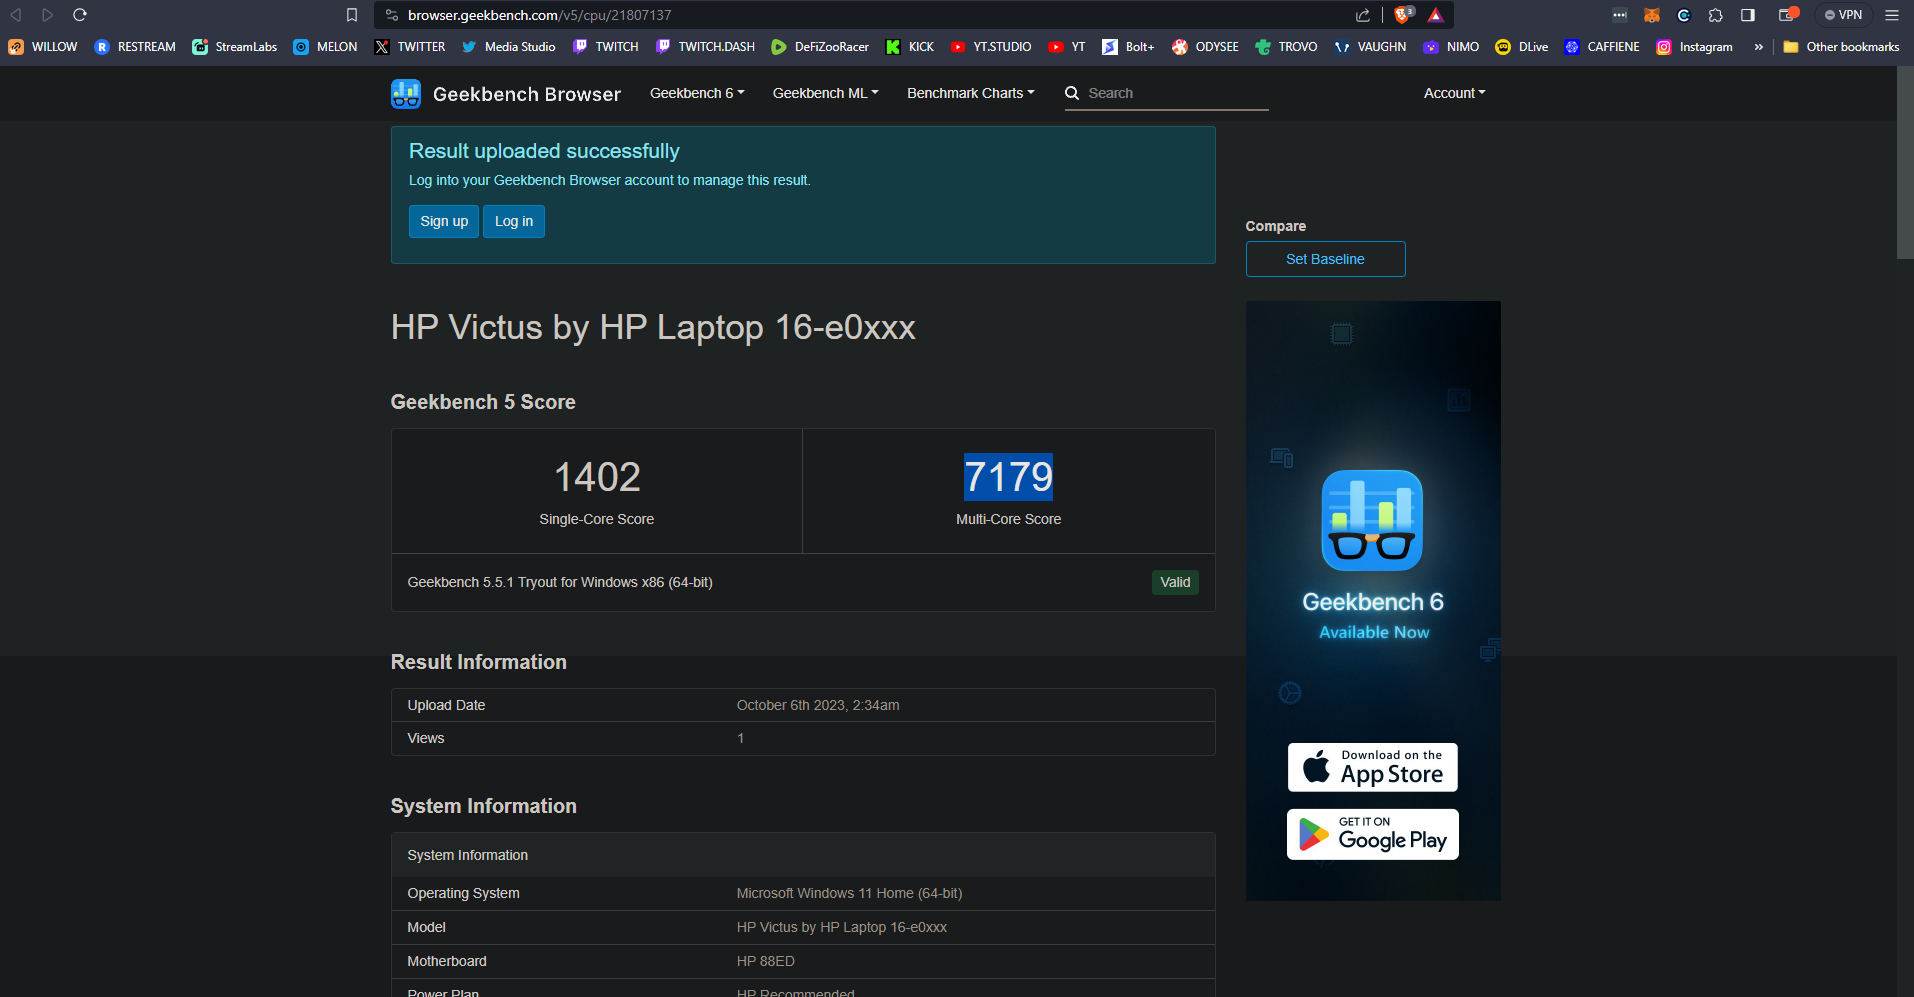Open the browser hamburger menu
1914x997 pixels.
tap(1892, 15)
